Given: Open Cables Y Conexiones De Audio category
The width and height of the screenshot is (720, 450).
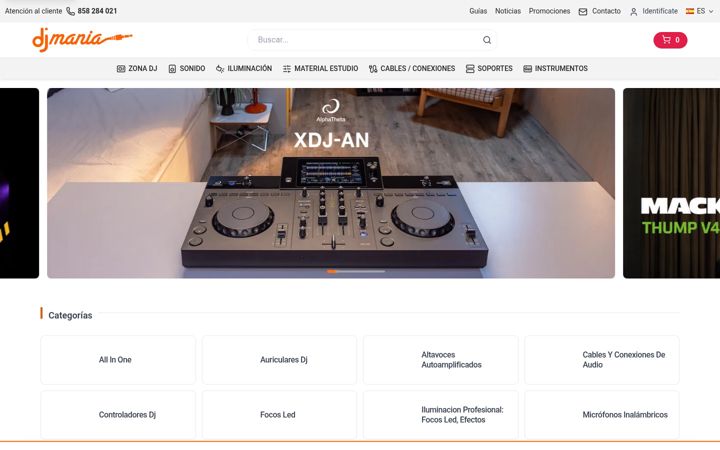Looking at the screenshot, I should (x=602, y=360).
